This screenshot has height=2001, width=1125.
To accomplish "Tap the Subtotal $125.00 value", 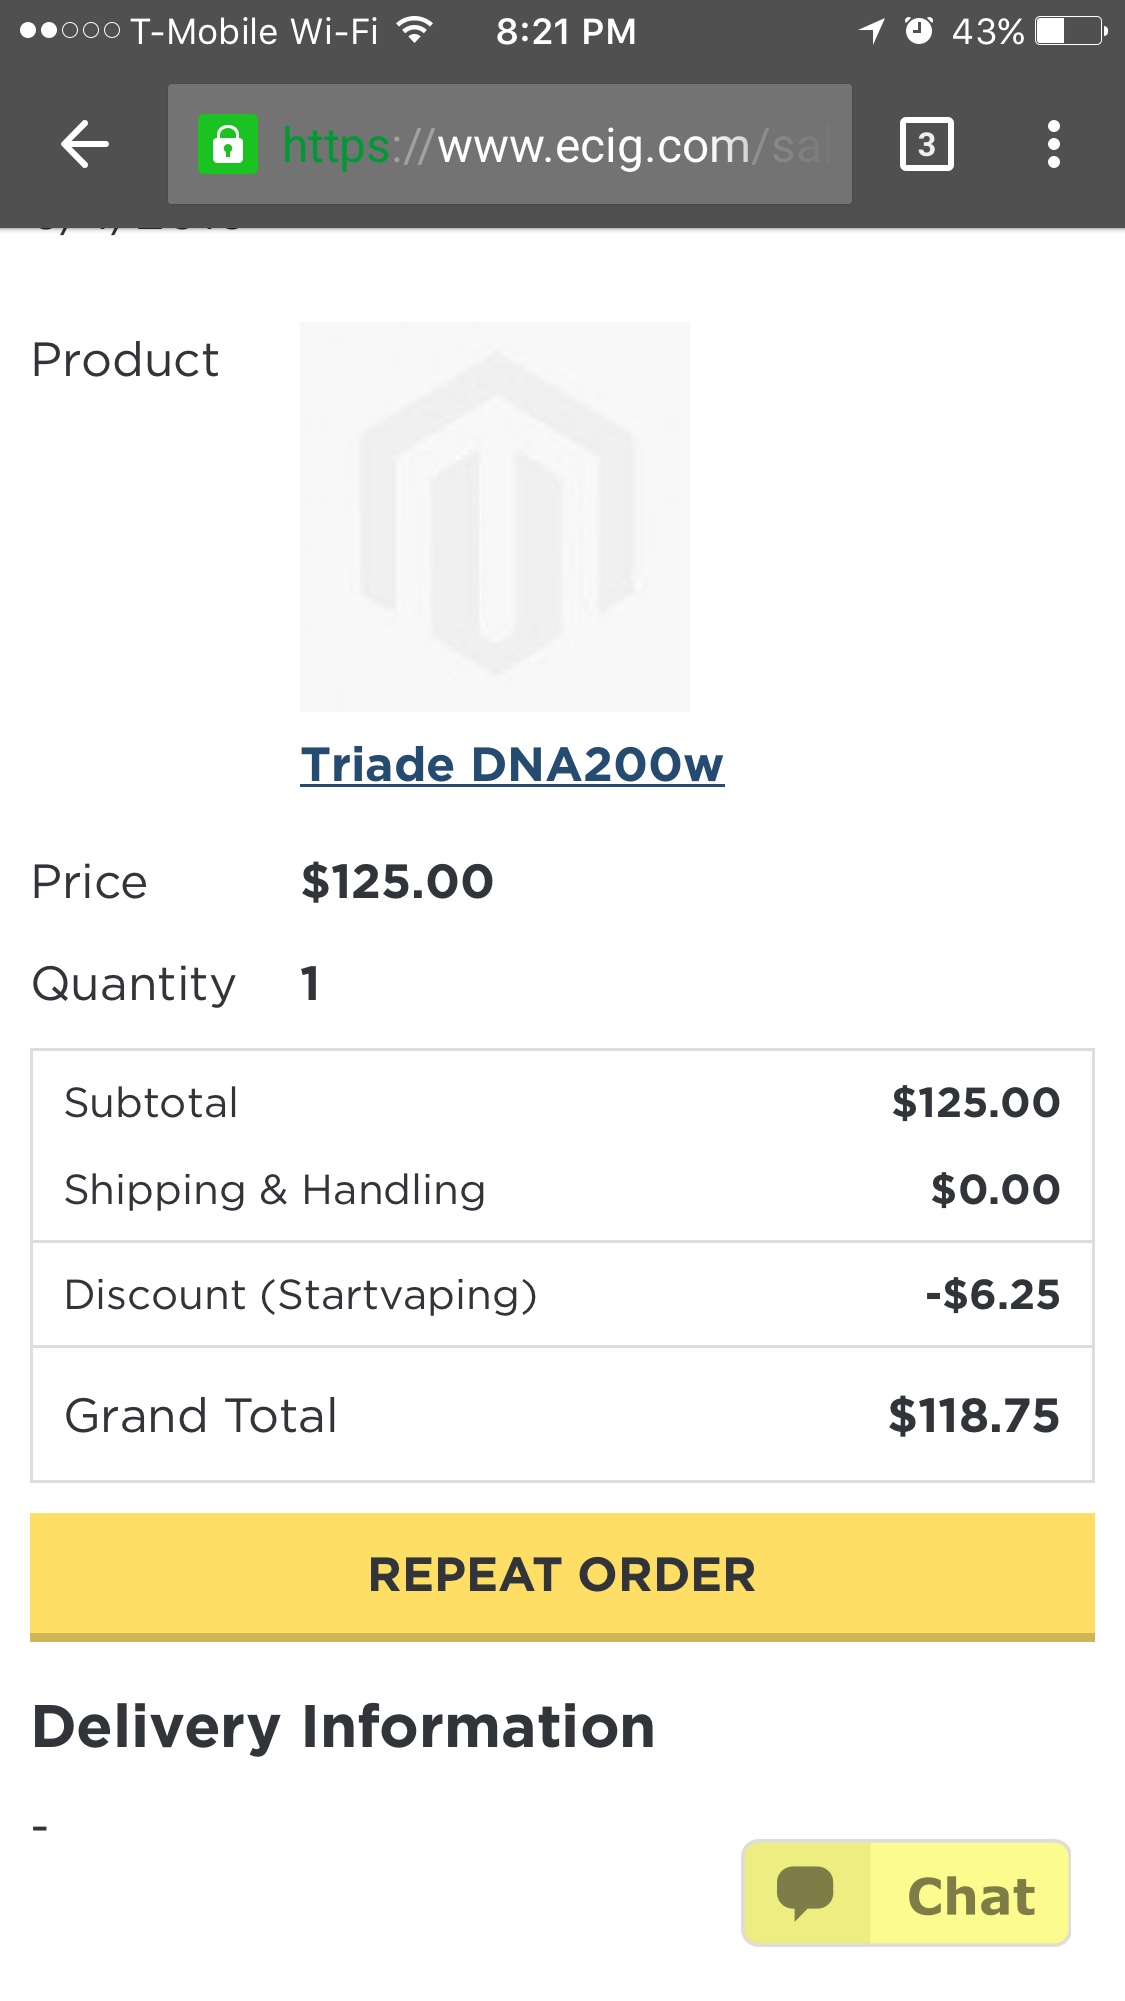I will (x=975, y=1103).
